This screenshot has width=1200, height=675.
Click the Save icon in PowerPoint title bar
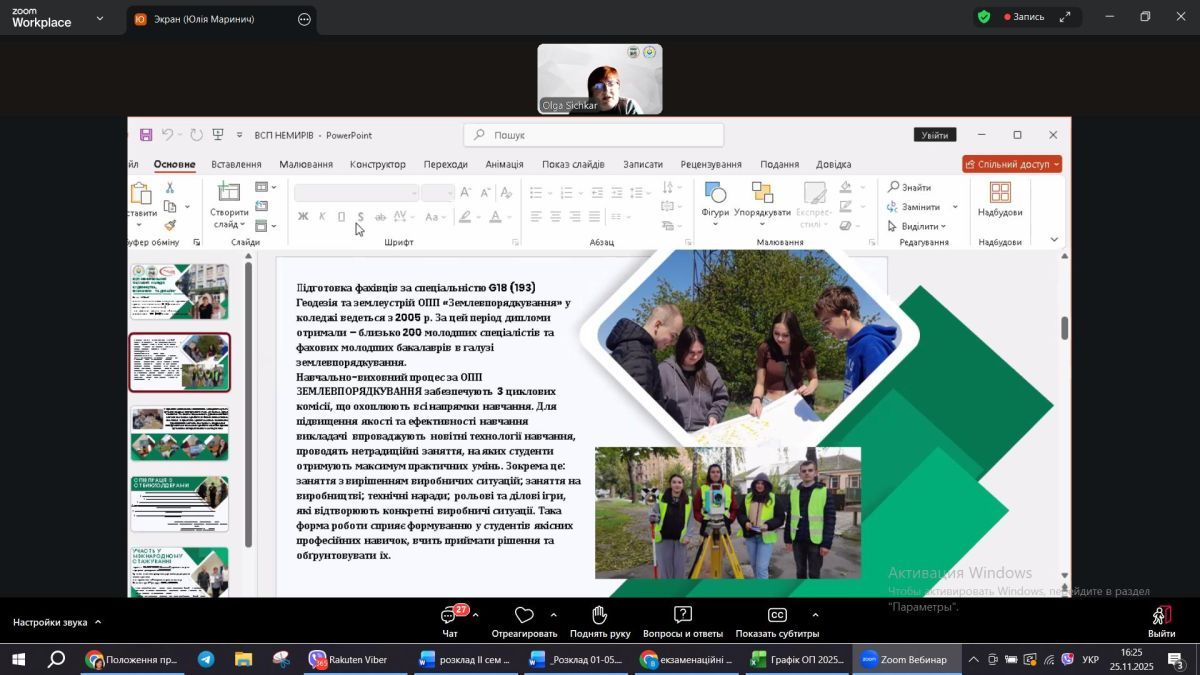pos(146,135)
